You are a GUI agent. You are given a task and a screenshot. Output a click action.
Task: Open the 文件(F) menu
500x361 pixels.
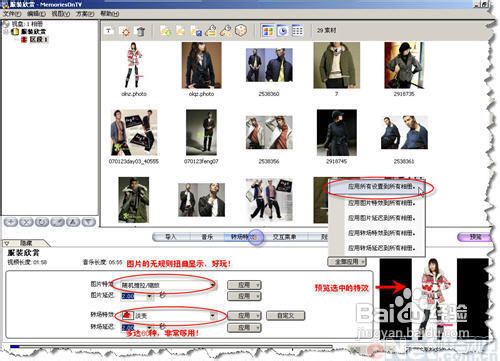point(12,14)
